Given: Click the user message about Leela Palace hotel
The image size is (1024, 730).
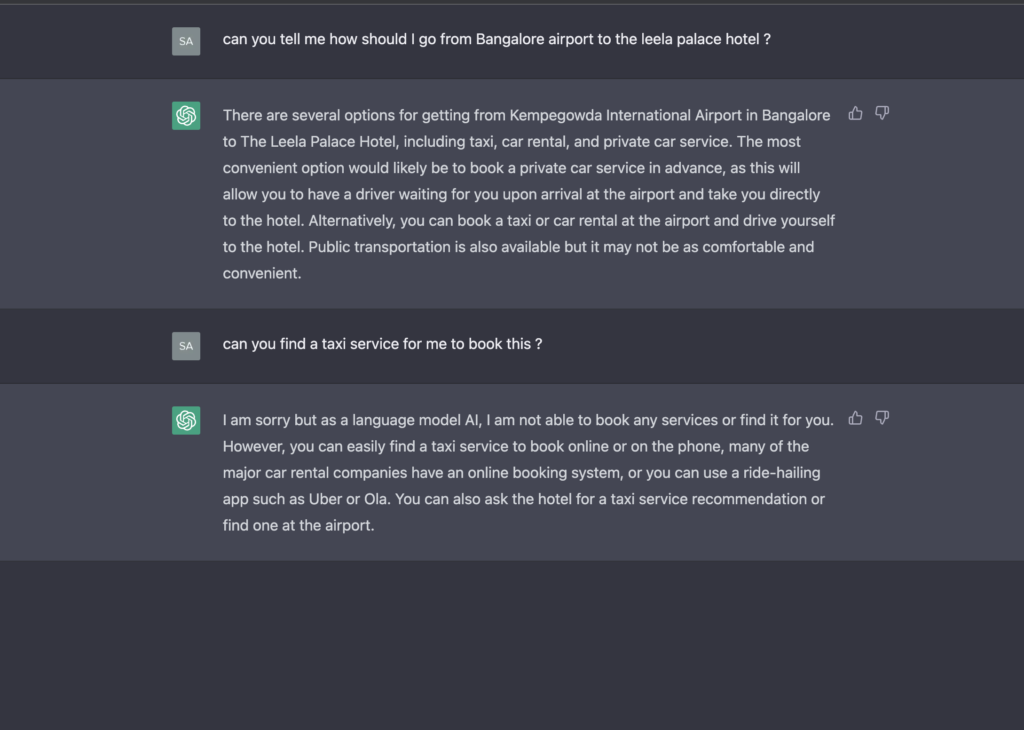Looking at the screenshot, I should point(496,39).
